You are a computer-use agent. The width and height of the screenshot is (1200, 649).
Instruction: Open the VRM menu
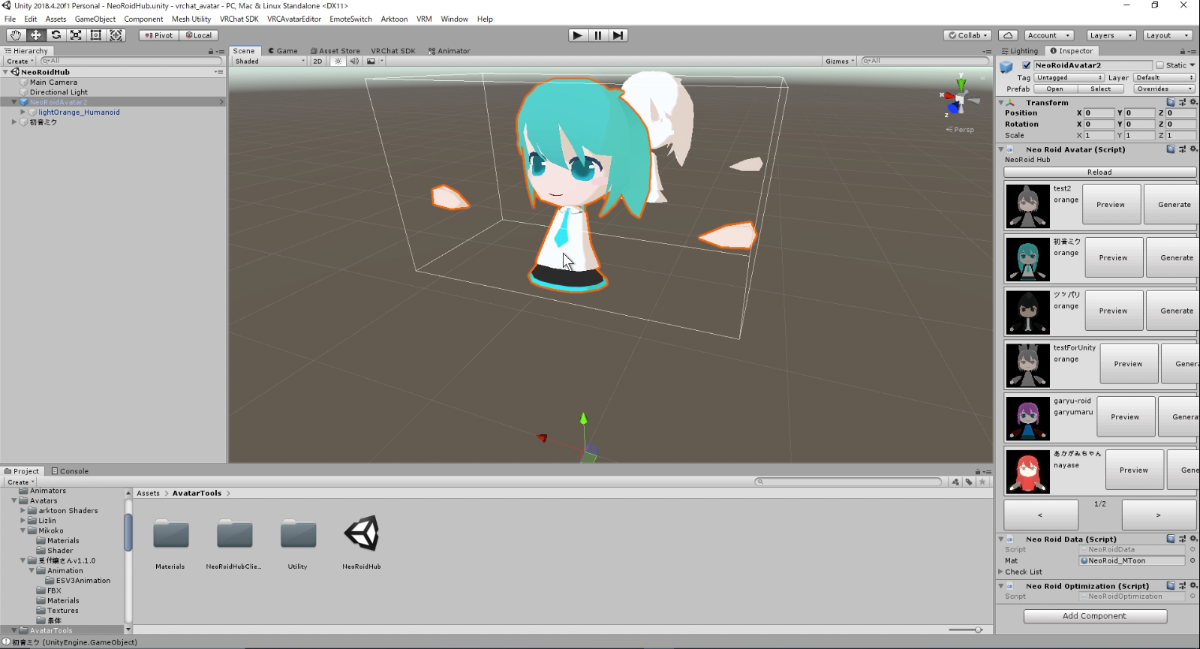coord(424,19)
